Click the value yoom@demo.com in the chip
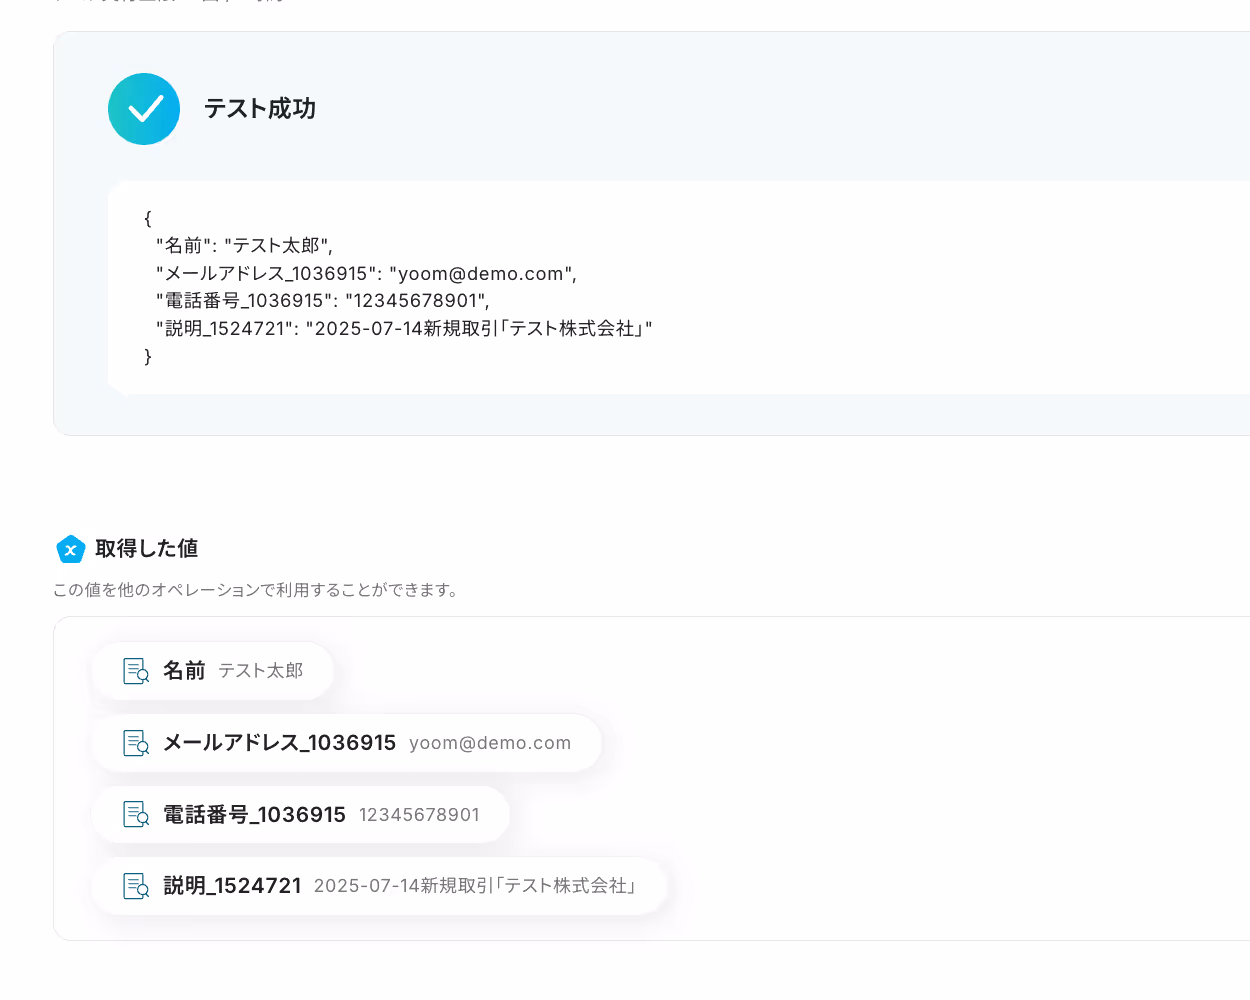This screenshot has width=1250, height=1000. 490,743
